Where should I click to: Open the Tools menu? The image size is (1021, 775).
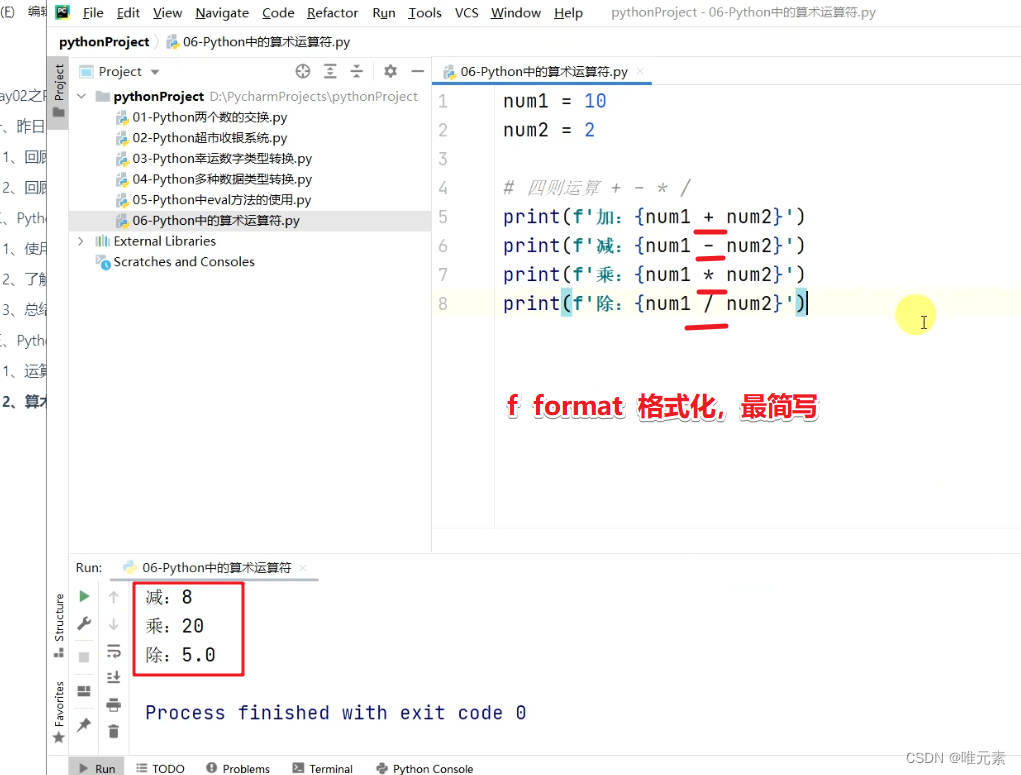[425, 12]
